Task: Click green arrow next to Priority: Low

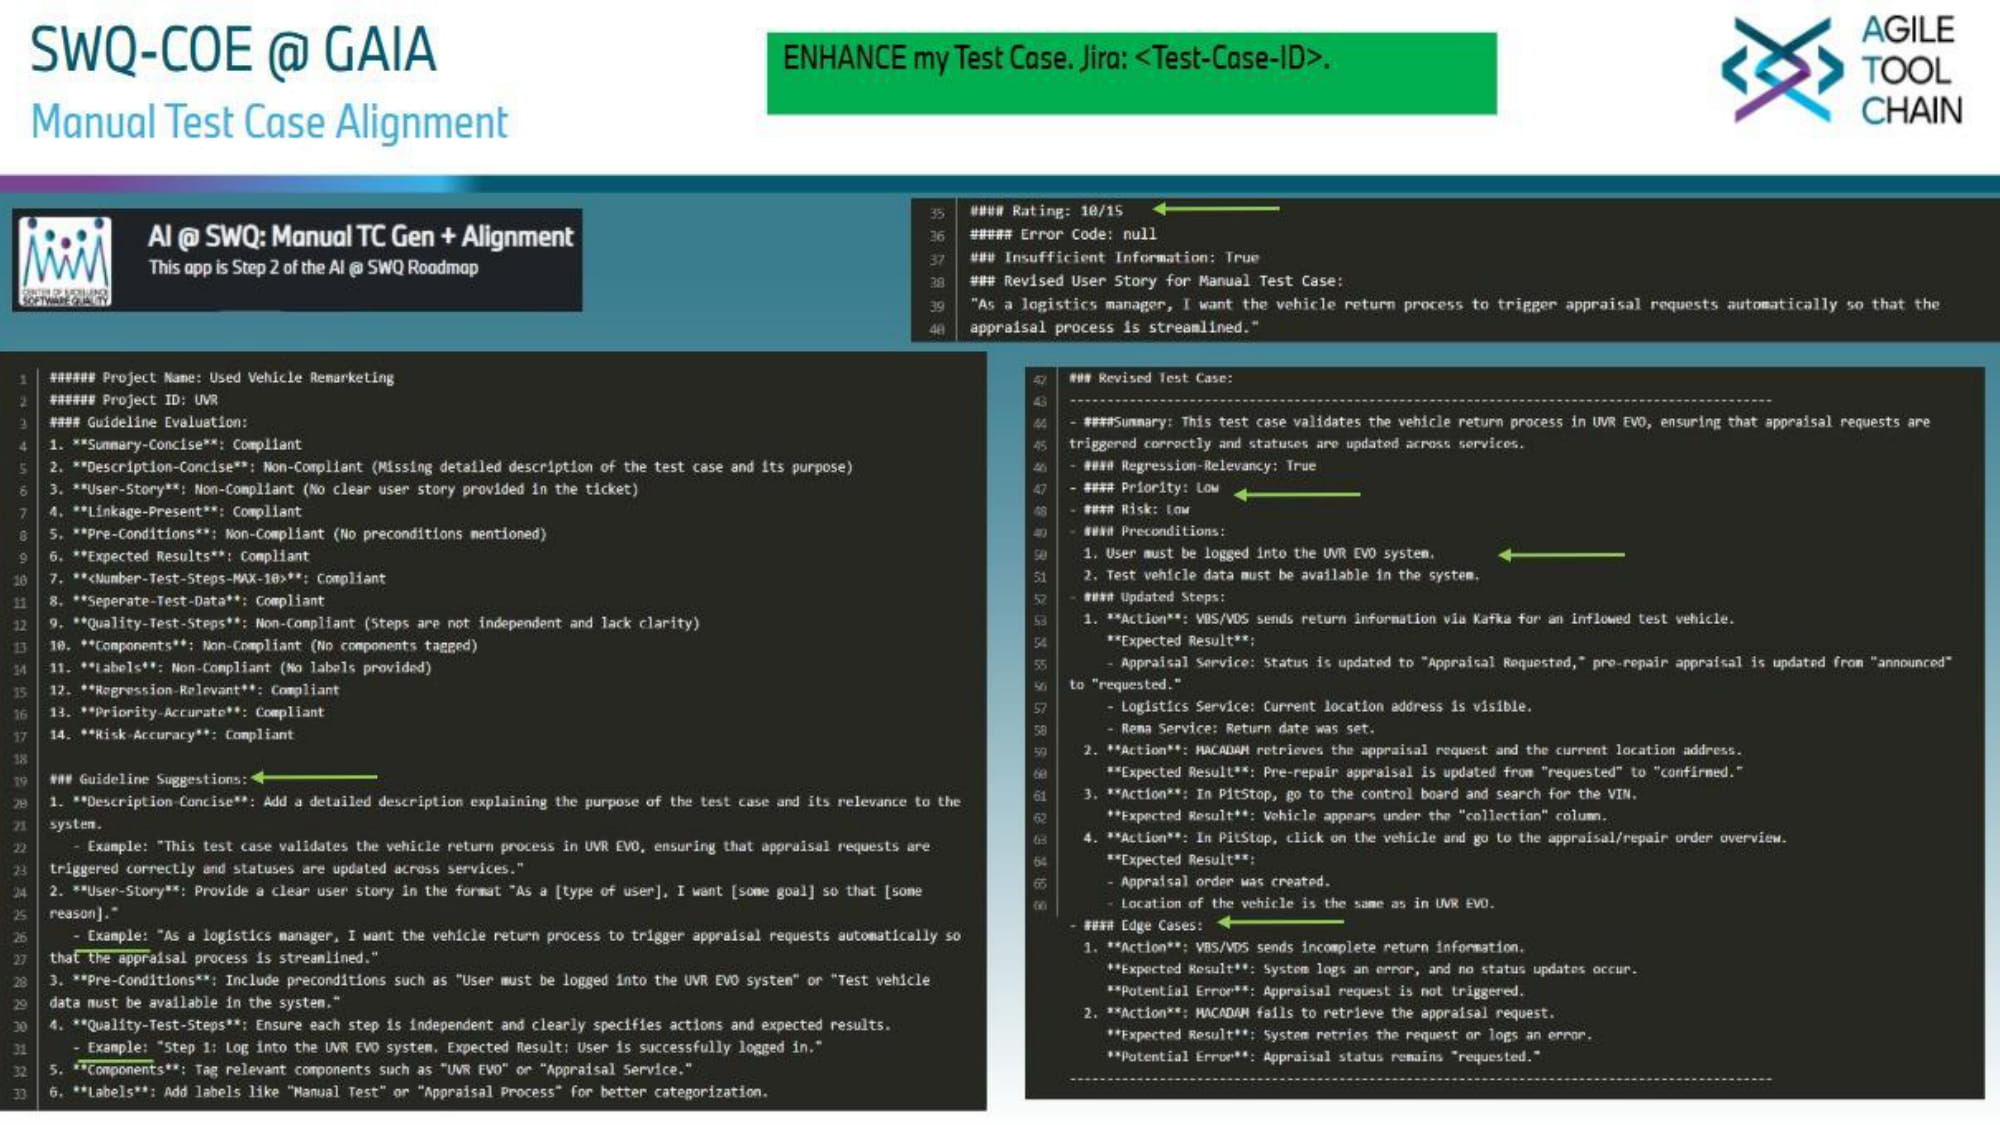Action: tap(1296, 494)
